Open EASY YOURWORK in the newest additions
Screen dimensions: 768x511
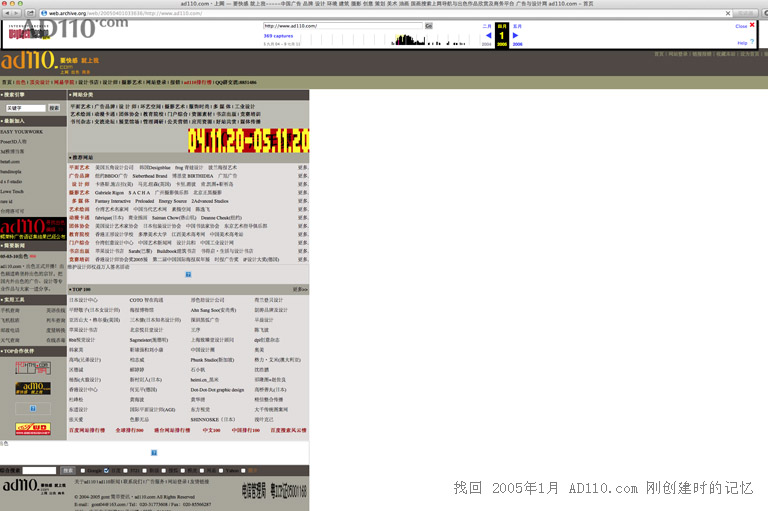pyautogui.click(x=22, y=132)
